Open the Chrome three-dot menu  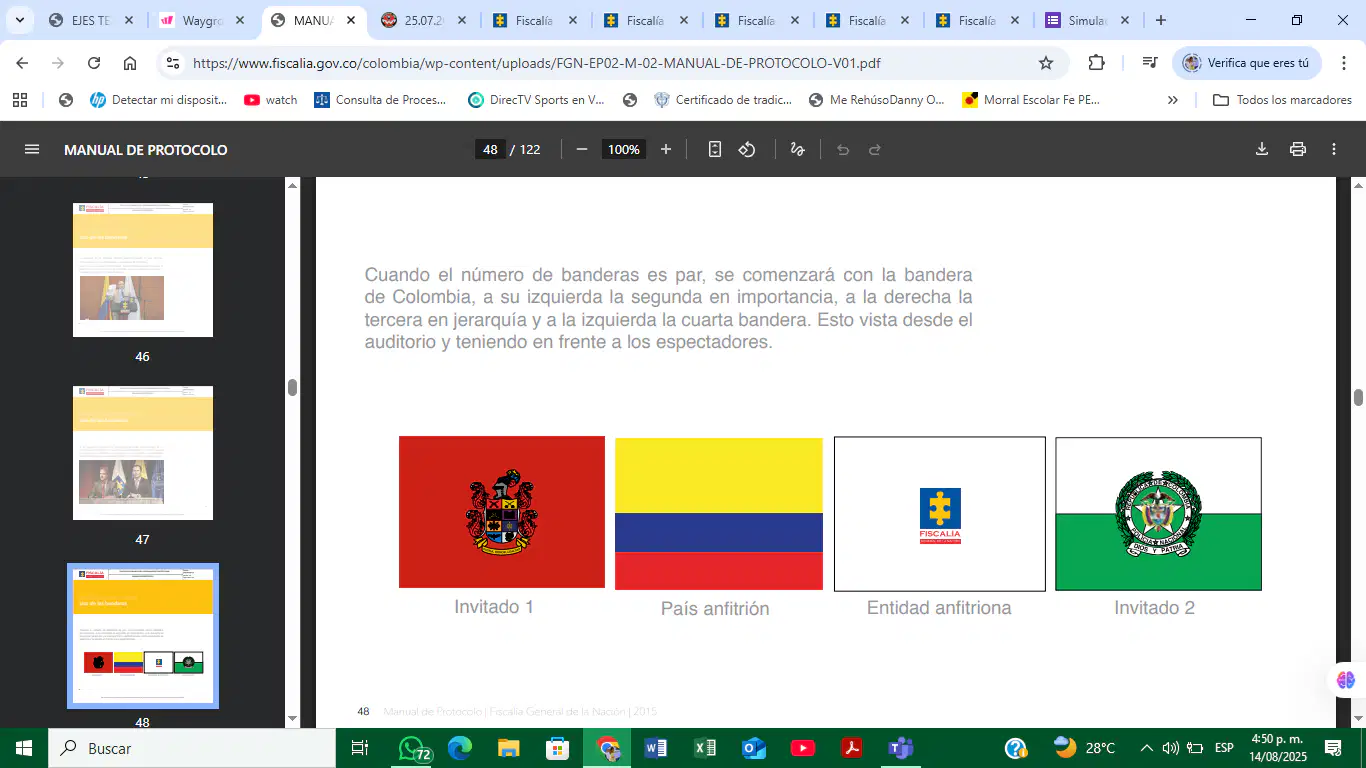pyautogui.click(x=1343, y=63)
